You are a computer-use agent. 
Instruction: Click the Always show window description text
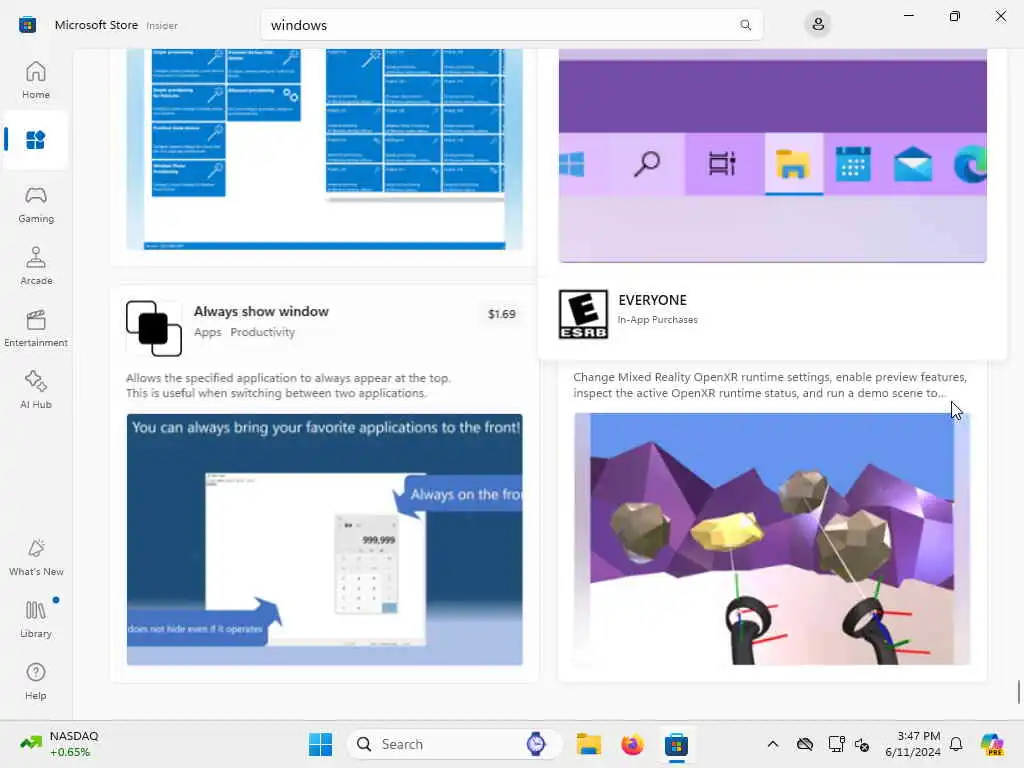point(288,385)
